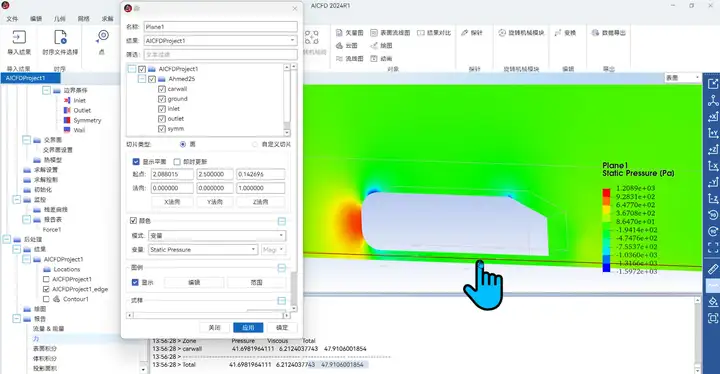Enable the instant update (即时更新) checkbox
The width and height of the screenshot is (720, 374).
177,162
